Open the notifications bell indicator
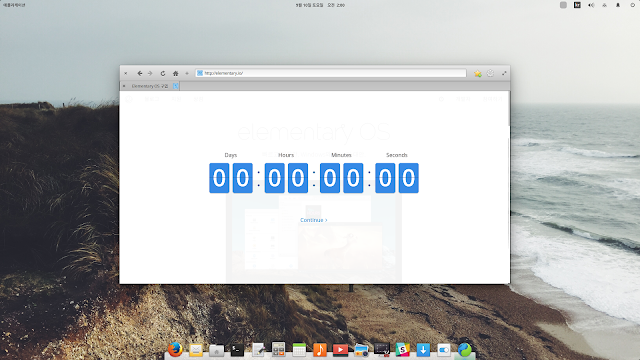 pos(618,5)
